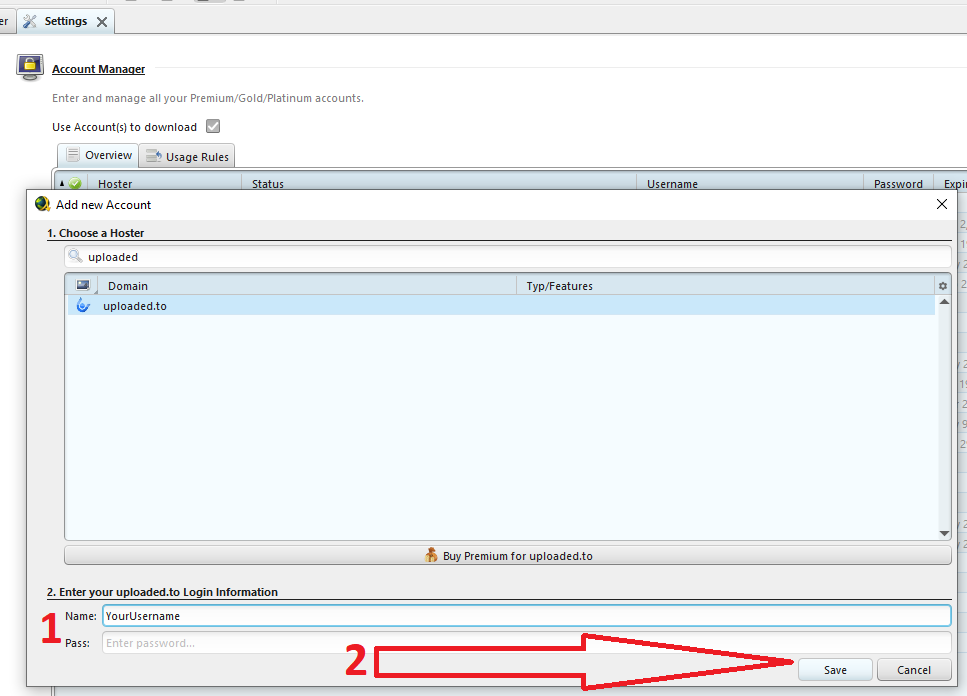Click the uploaded.to hoster icon in list
This screenshot has height=696, width=967.
coord(83,305)
